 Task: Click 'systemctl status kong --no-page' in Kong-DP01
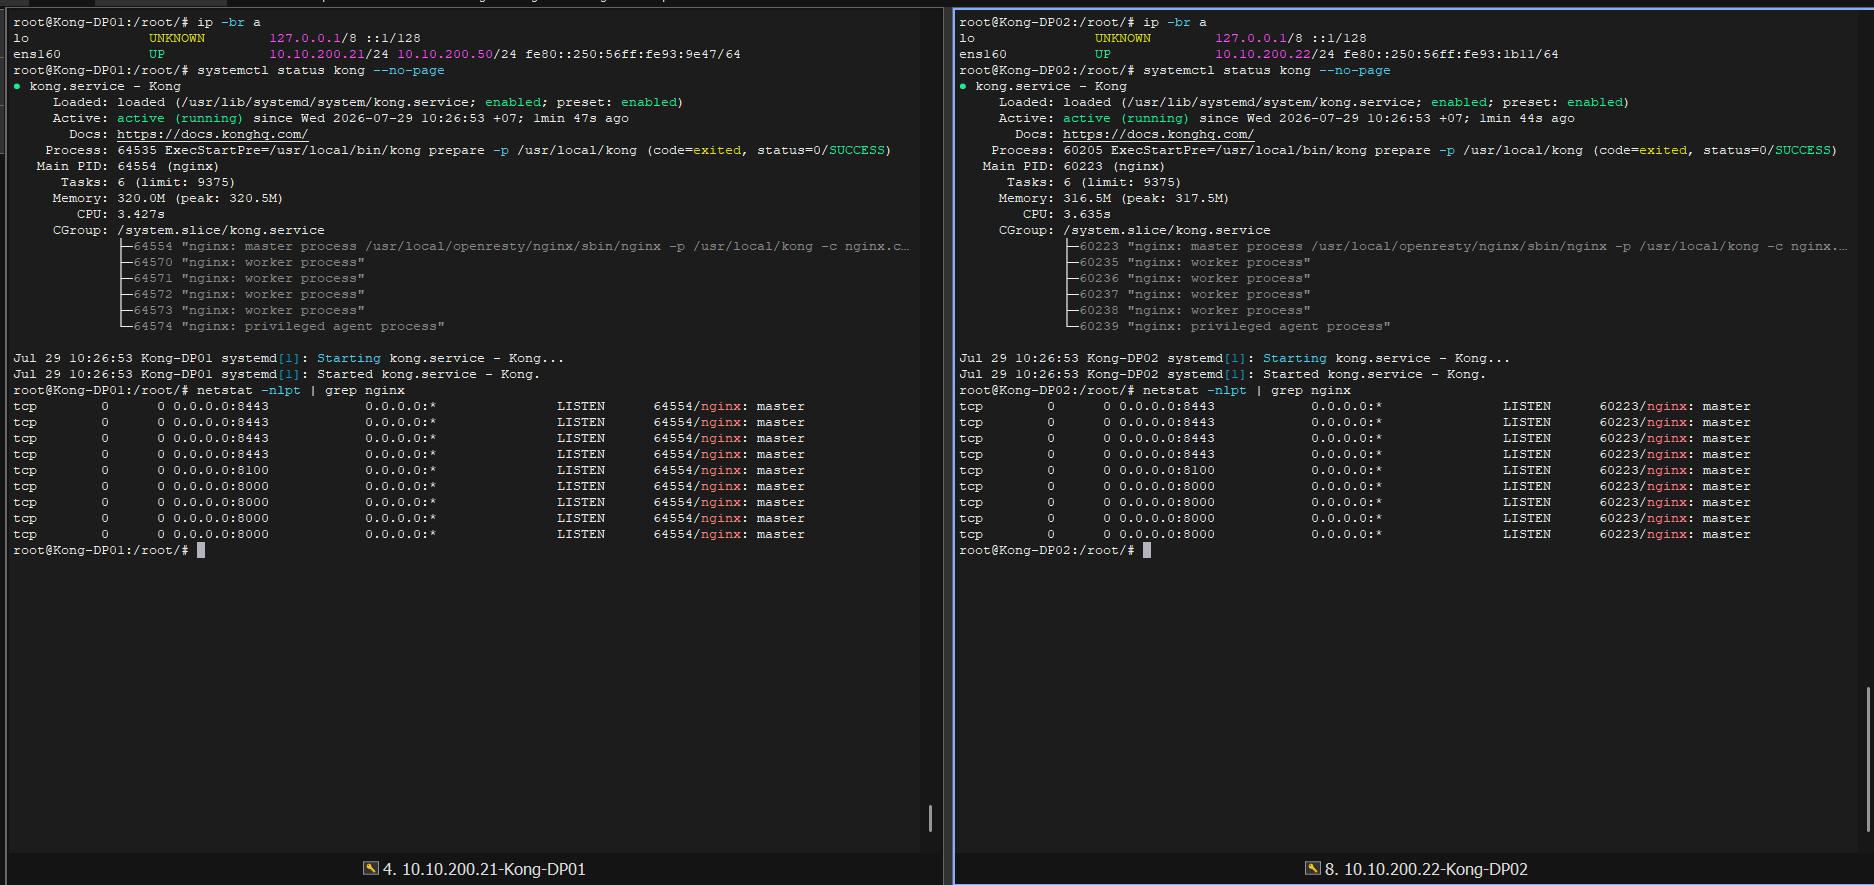(x=321, y=70)
